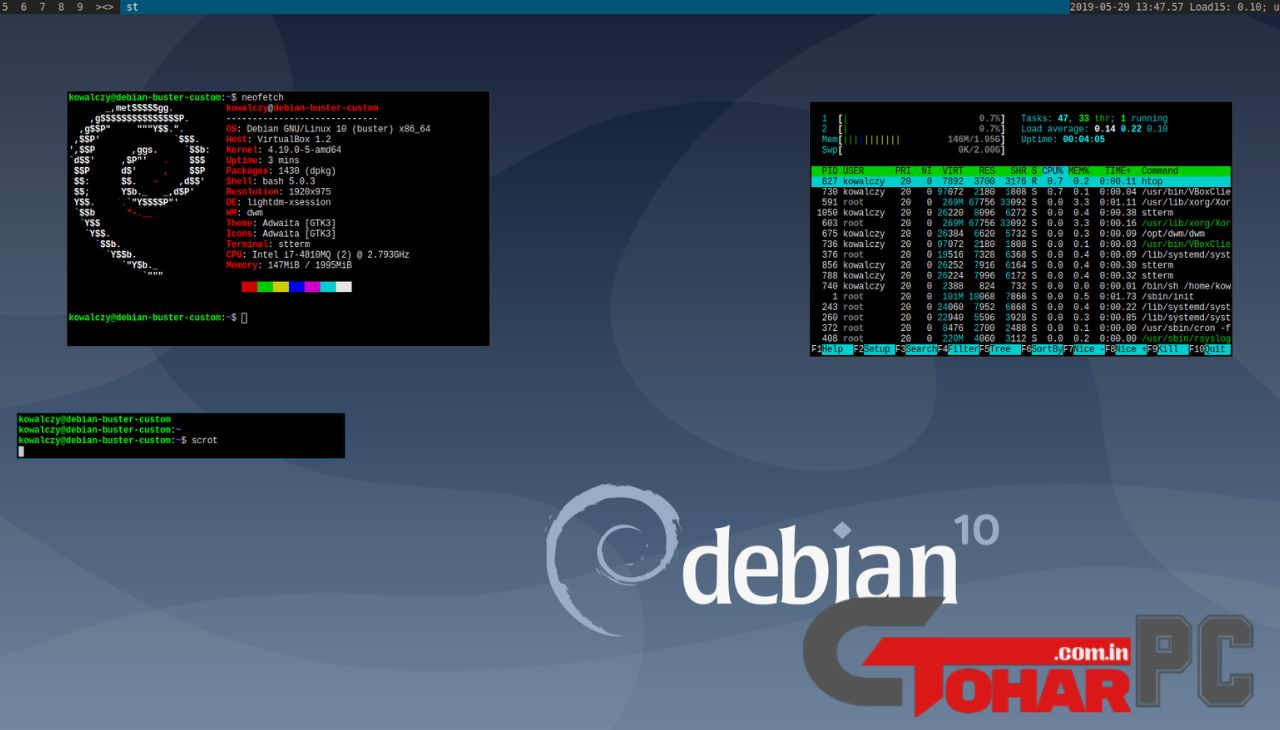Click the yellow color block in neofetch
Image resolution: width=1280 pixels, height=730 pixels.
[x=281, y=287]
